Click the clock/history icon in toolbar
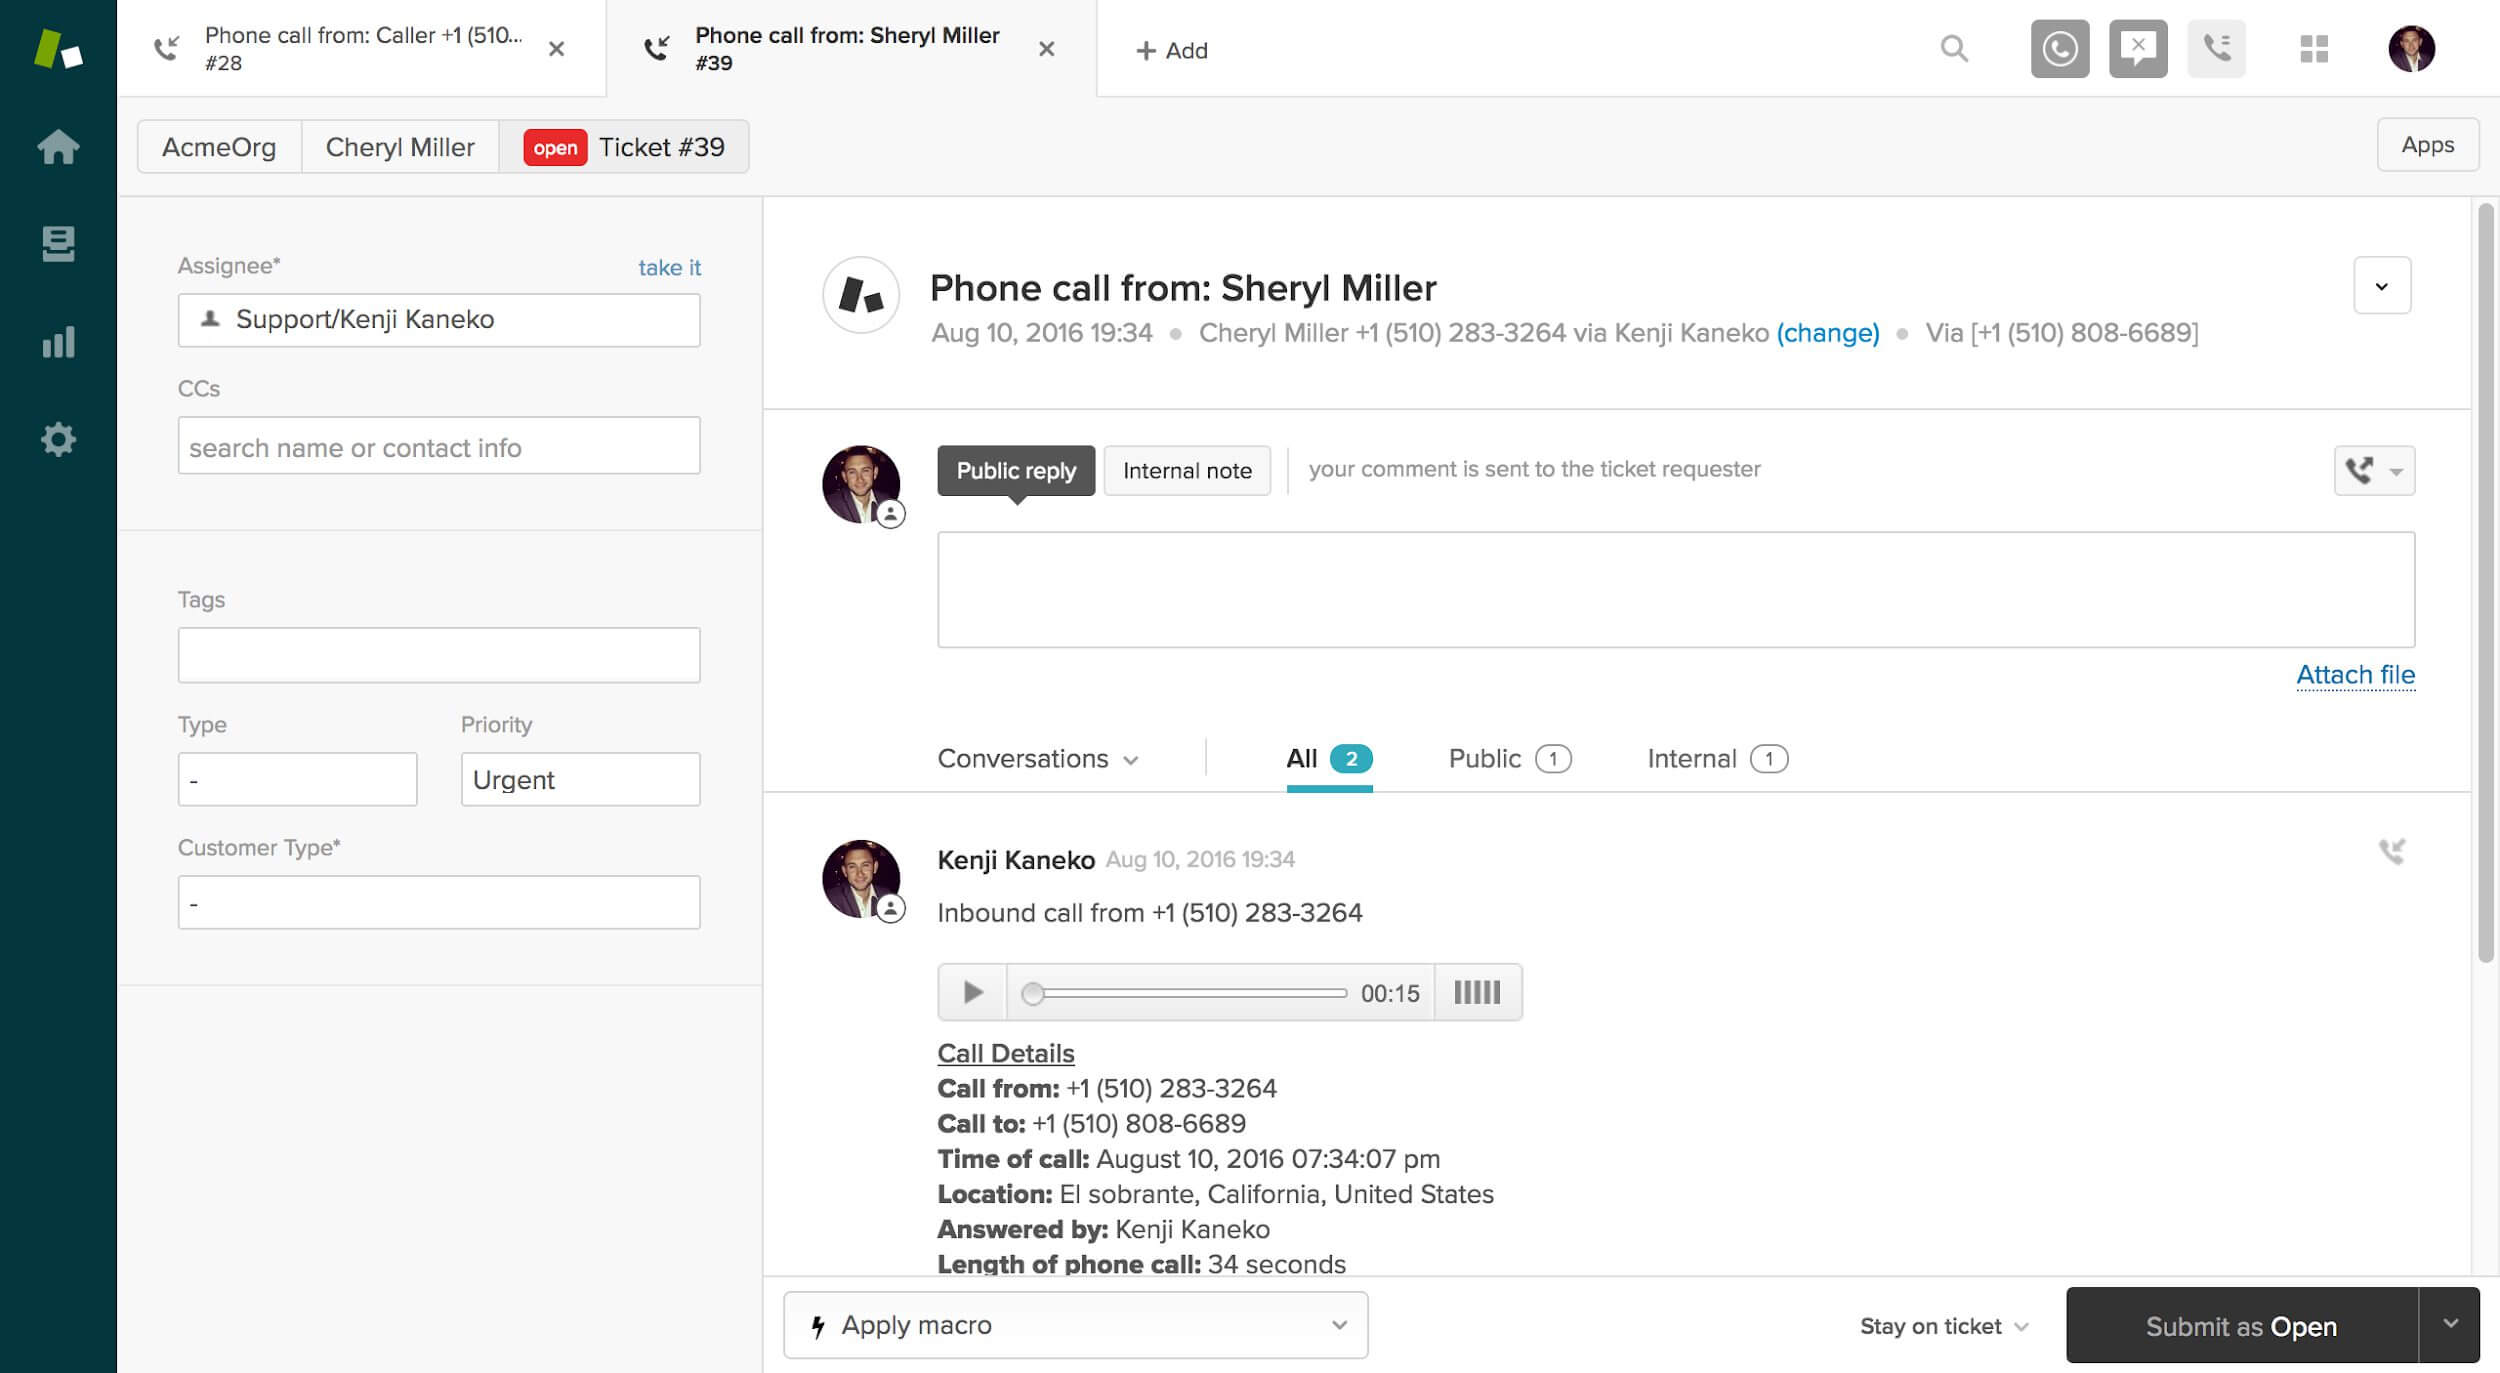Screen dimensions: 2500x1373 click(x=2059, y=47)
